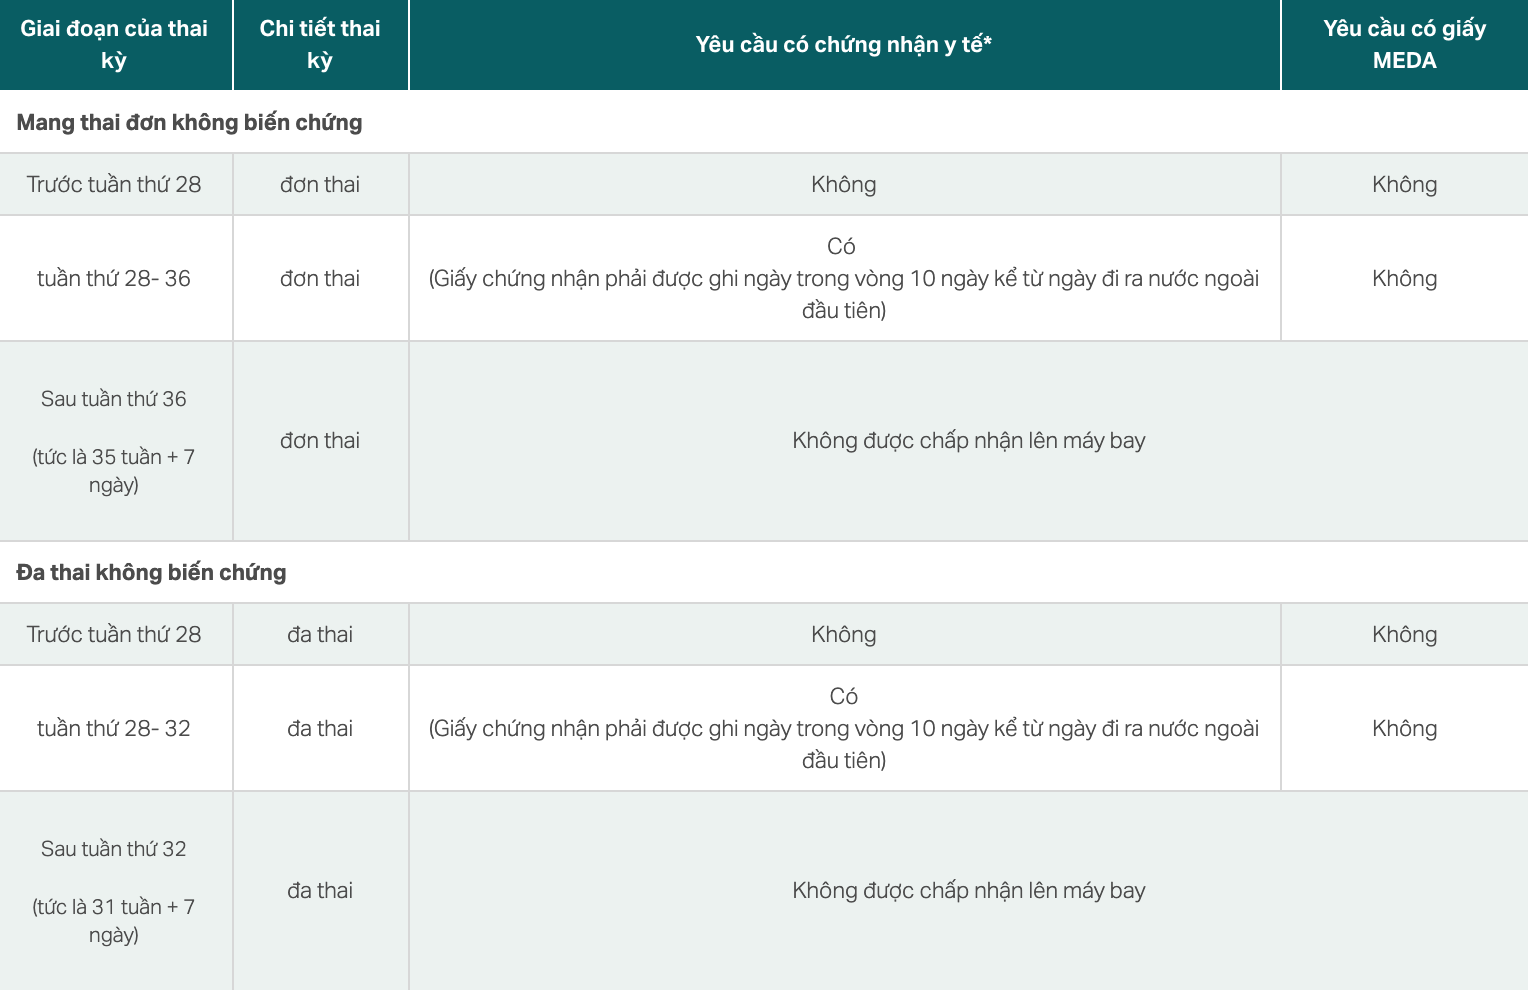1528x990 pixels.
Task: Click "đơn thai" in the "tuần thứ 28- 36" row
Action: (x=320, y=278)
